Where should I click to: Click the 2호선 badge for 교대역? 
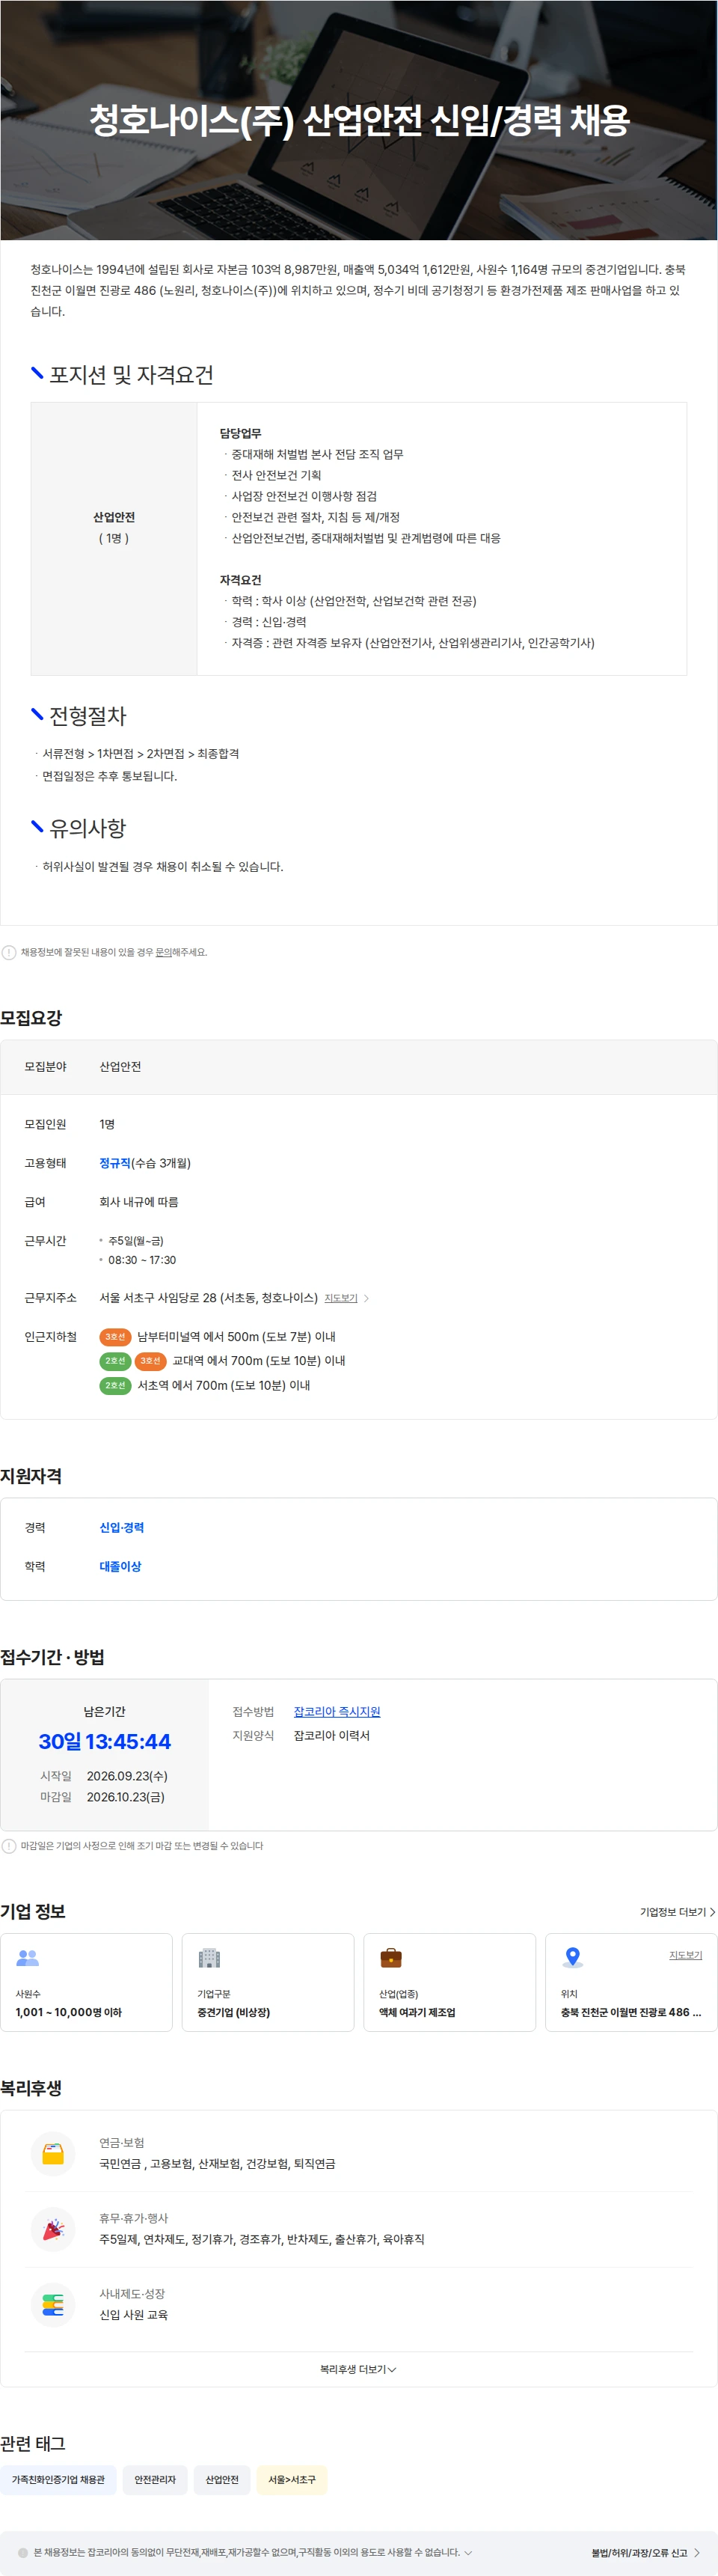pyautogui.click(x=115, y=1361)
